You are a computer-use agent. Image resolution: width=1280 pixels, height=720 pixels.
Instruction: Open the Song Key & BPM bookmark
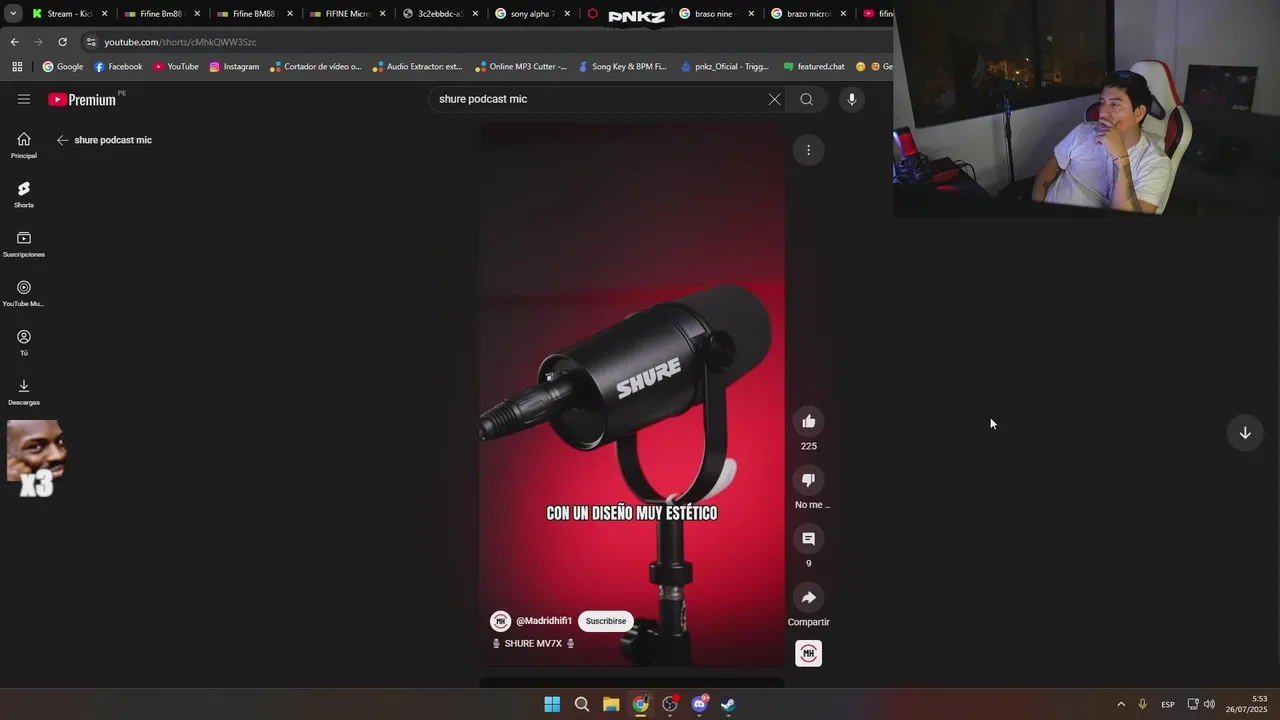coord(622,67)
